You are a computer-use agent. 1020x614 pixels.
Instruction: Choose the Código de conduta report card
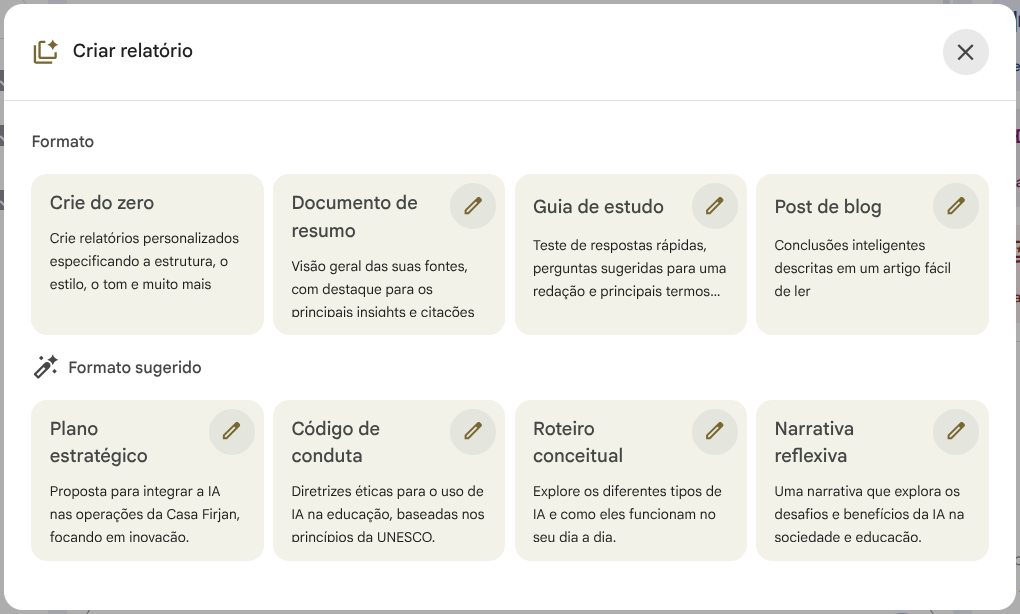click(335, 442)
